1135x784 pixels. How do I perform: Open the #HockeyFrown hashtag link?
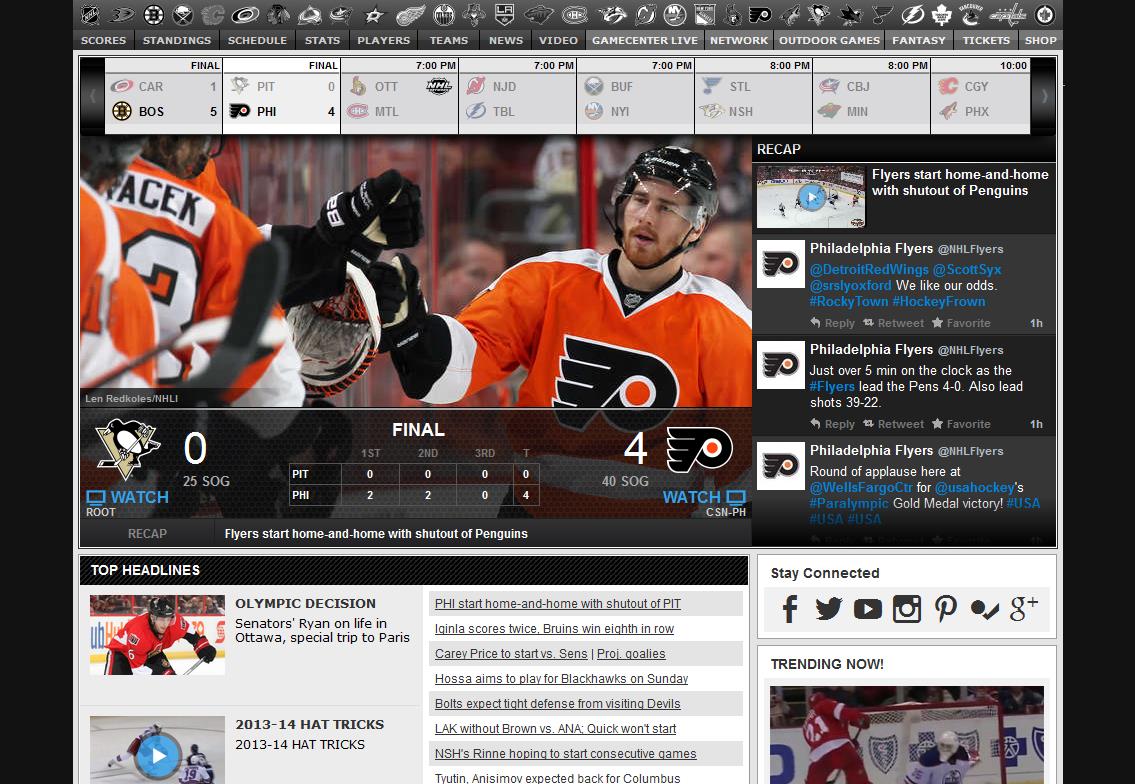[x=939, y=301]
